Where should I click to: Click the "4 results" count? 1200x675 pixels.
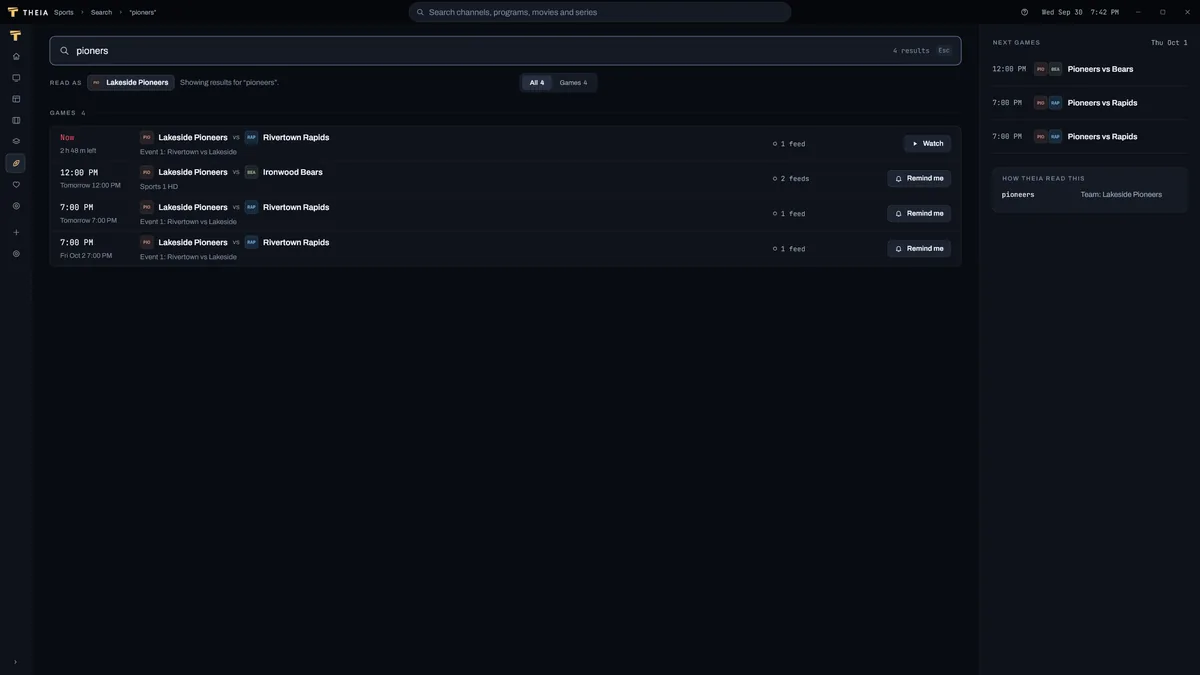(911, 51)
